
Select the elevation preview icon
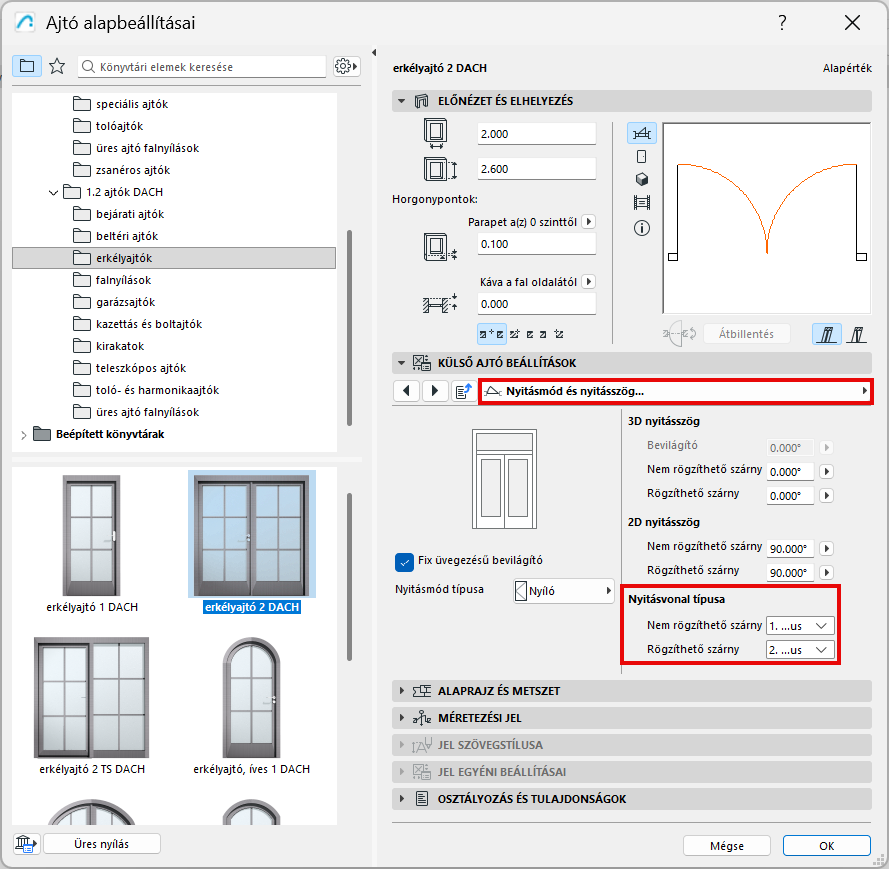pyautogui.click(x=642, y=156)
